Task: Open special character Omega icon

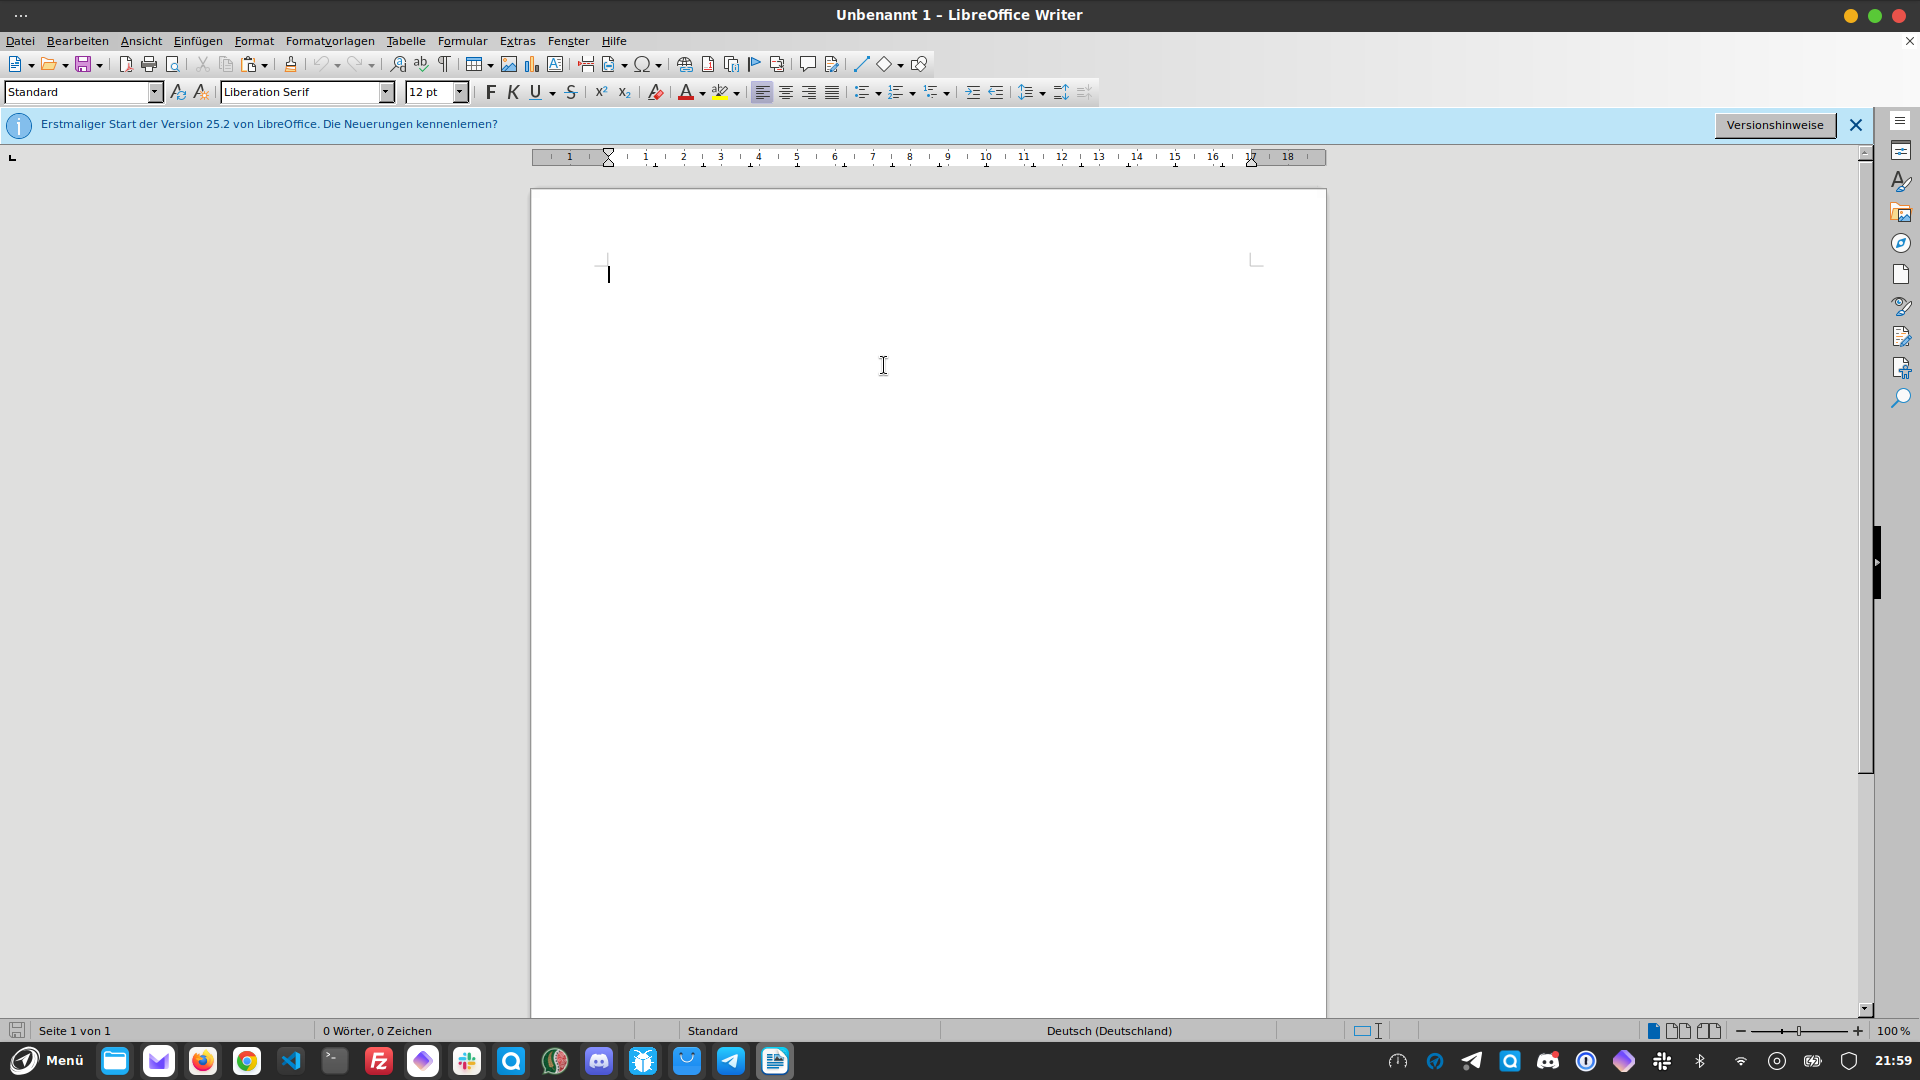Action: pyautogui.click(x=642, y=64)
